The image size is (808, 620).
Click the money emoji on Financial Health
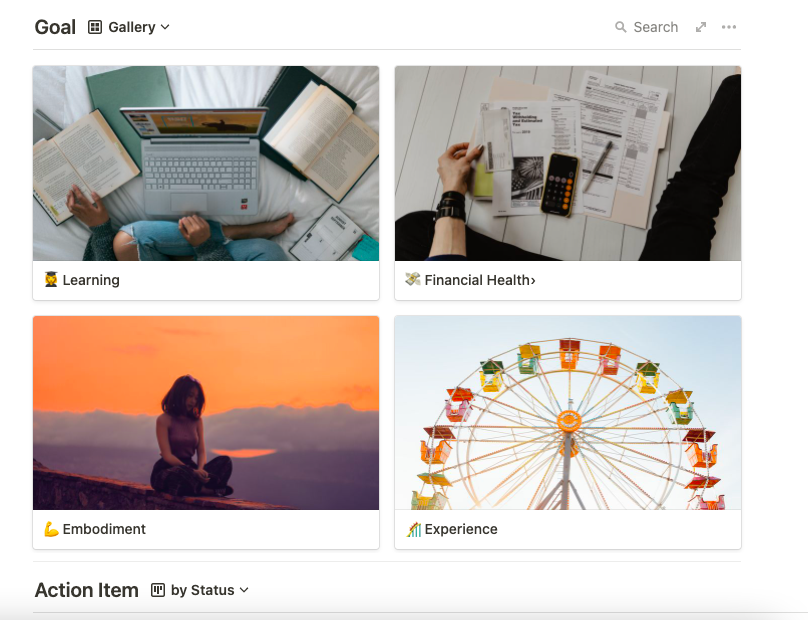click(413, 280)
